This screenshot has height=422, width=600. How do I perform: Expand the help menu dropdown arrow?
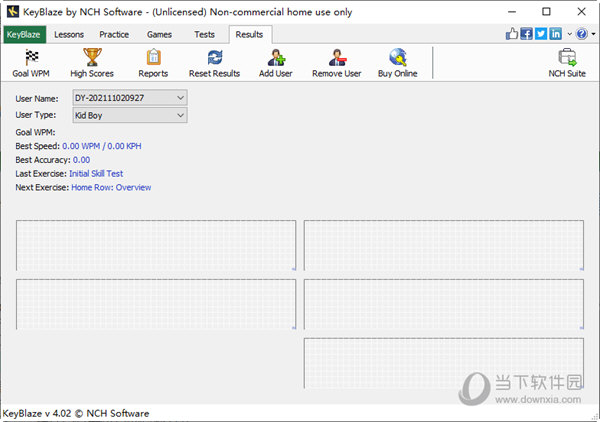[x=593, y=34]
